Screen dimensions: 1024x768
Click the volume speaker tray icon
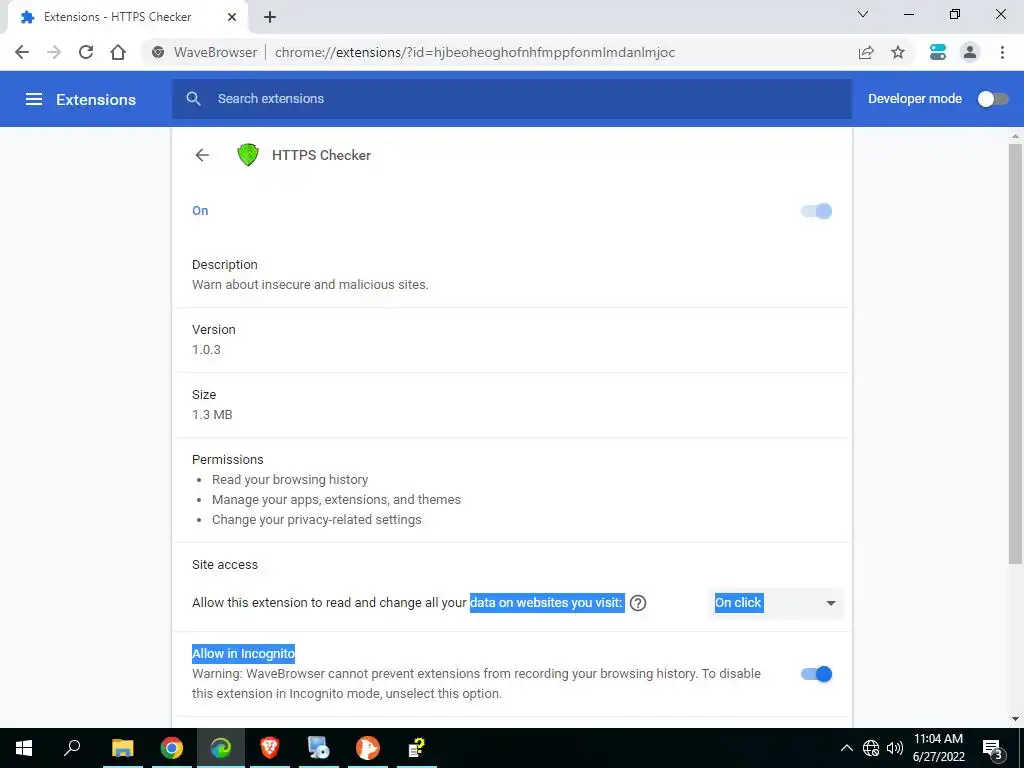[894, 748]
